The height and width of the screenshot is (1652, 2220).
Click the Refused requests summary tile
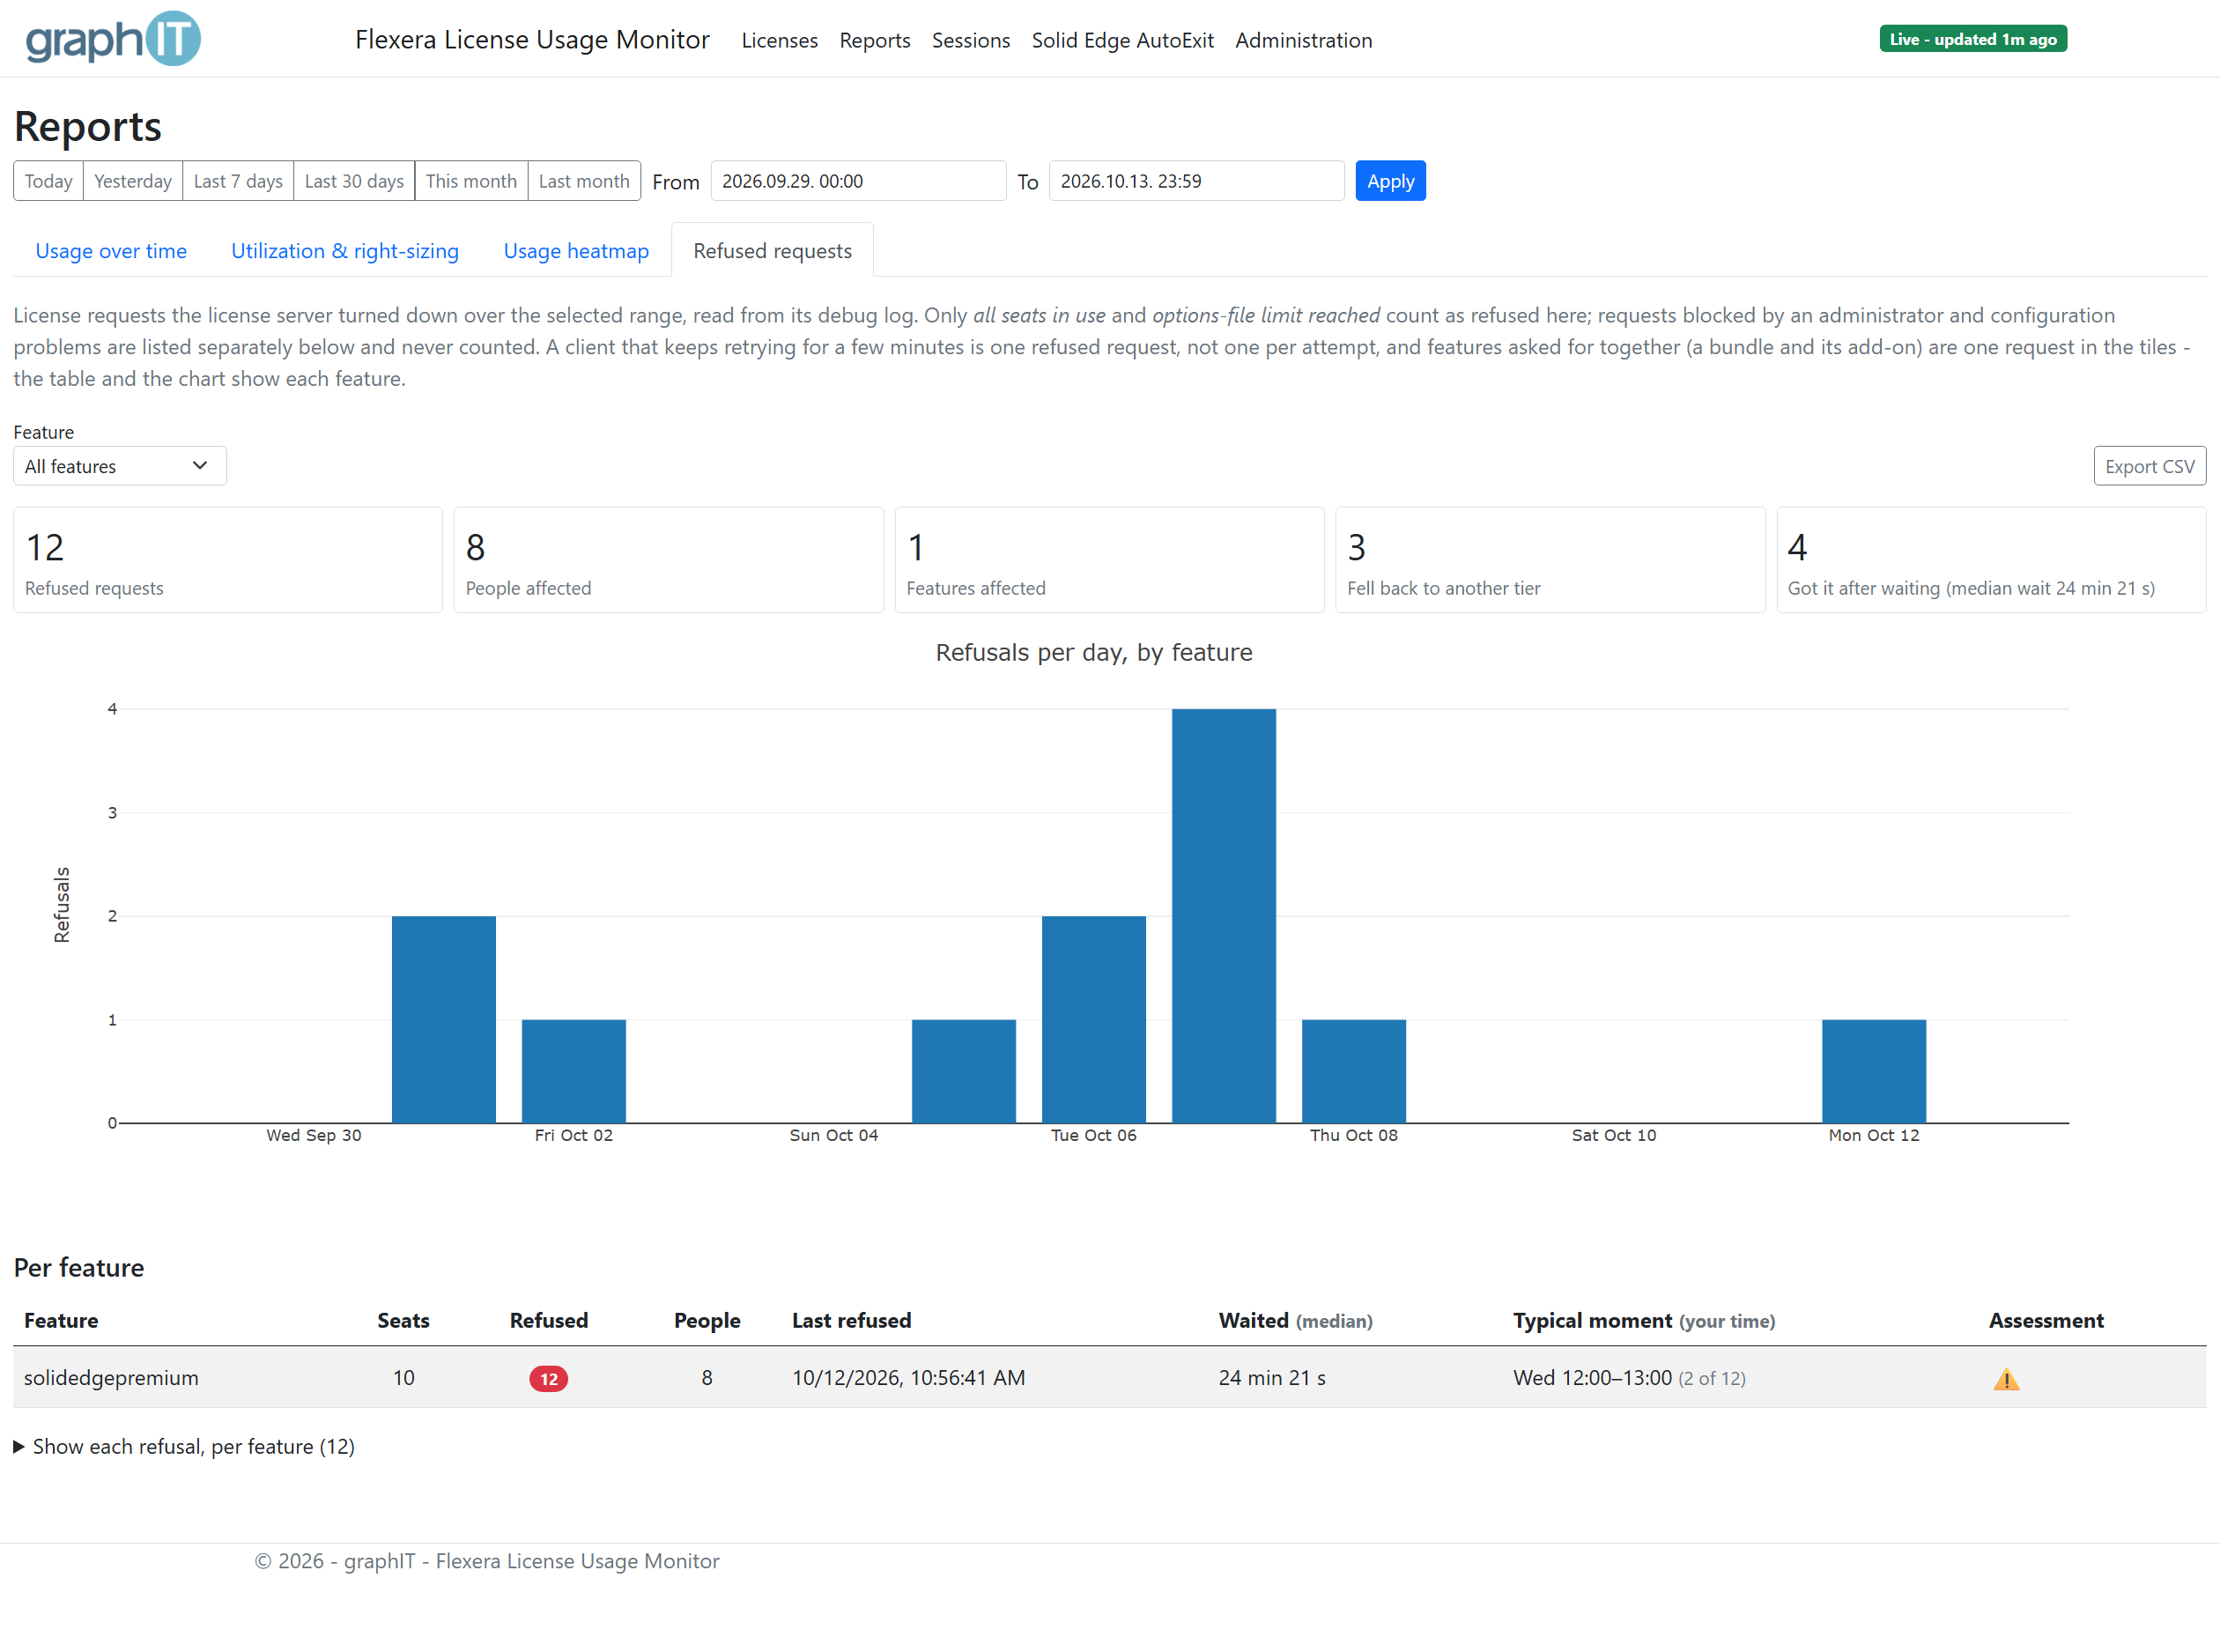[x=228, y=560]
